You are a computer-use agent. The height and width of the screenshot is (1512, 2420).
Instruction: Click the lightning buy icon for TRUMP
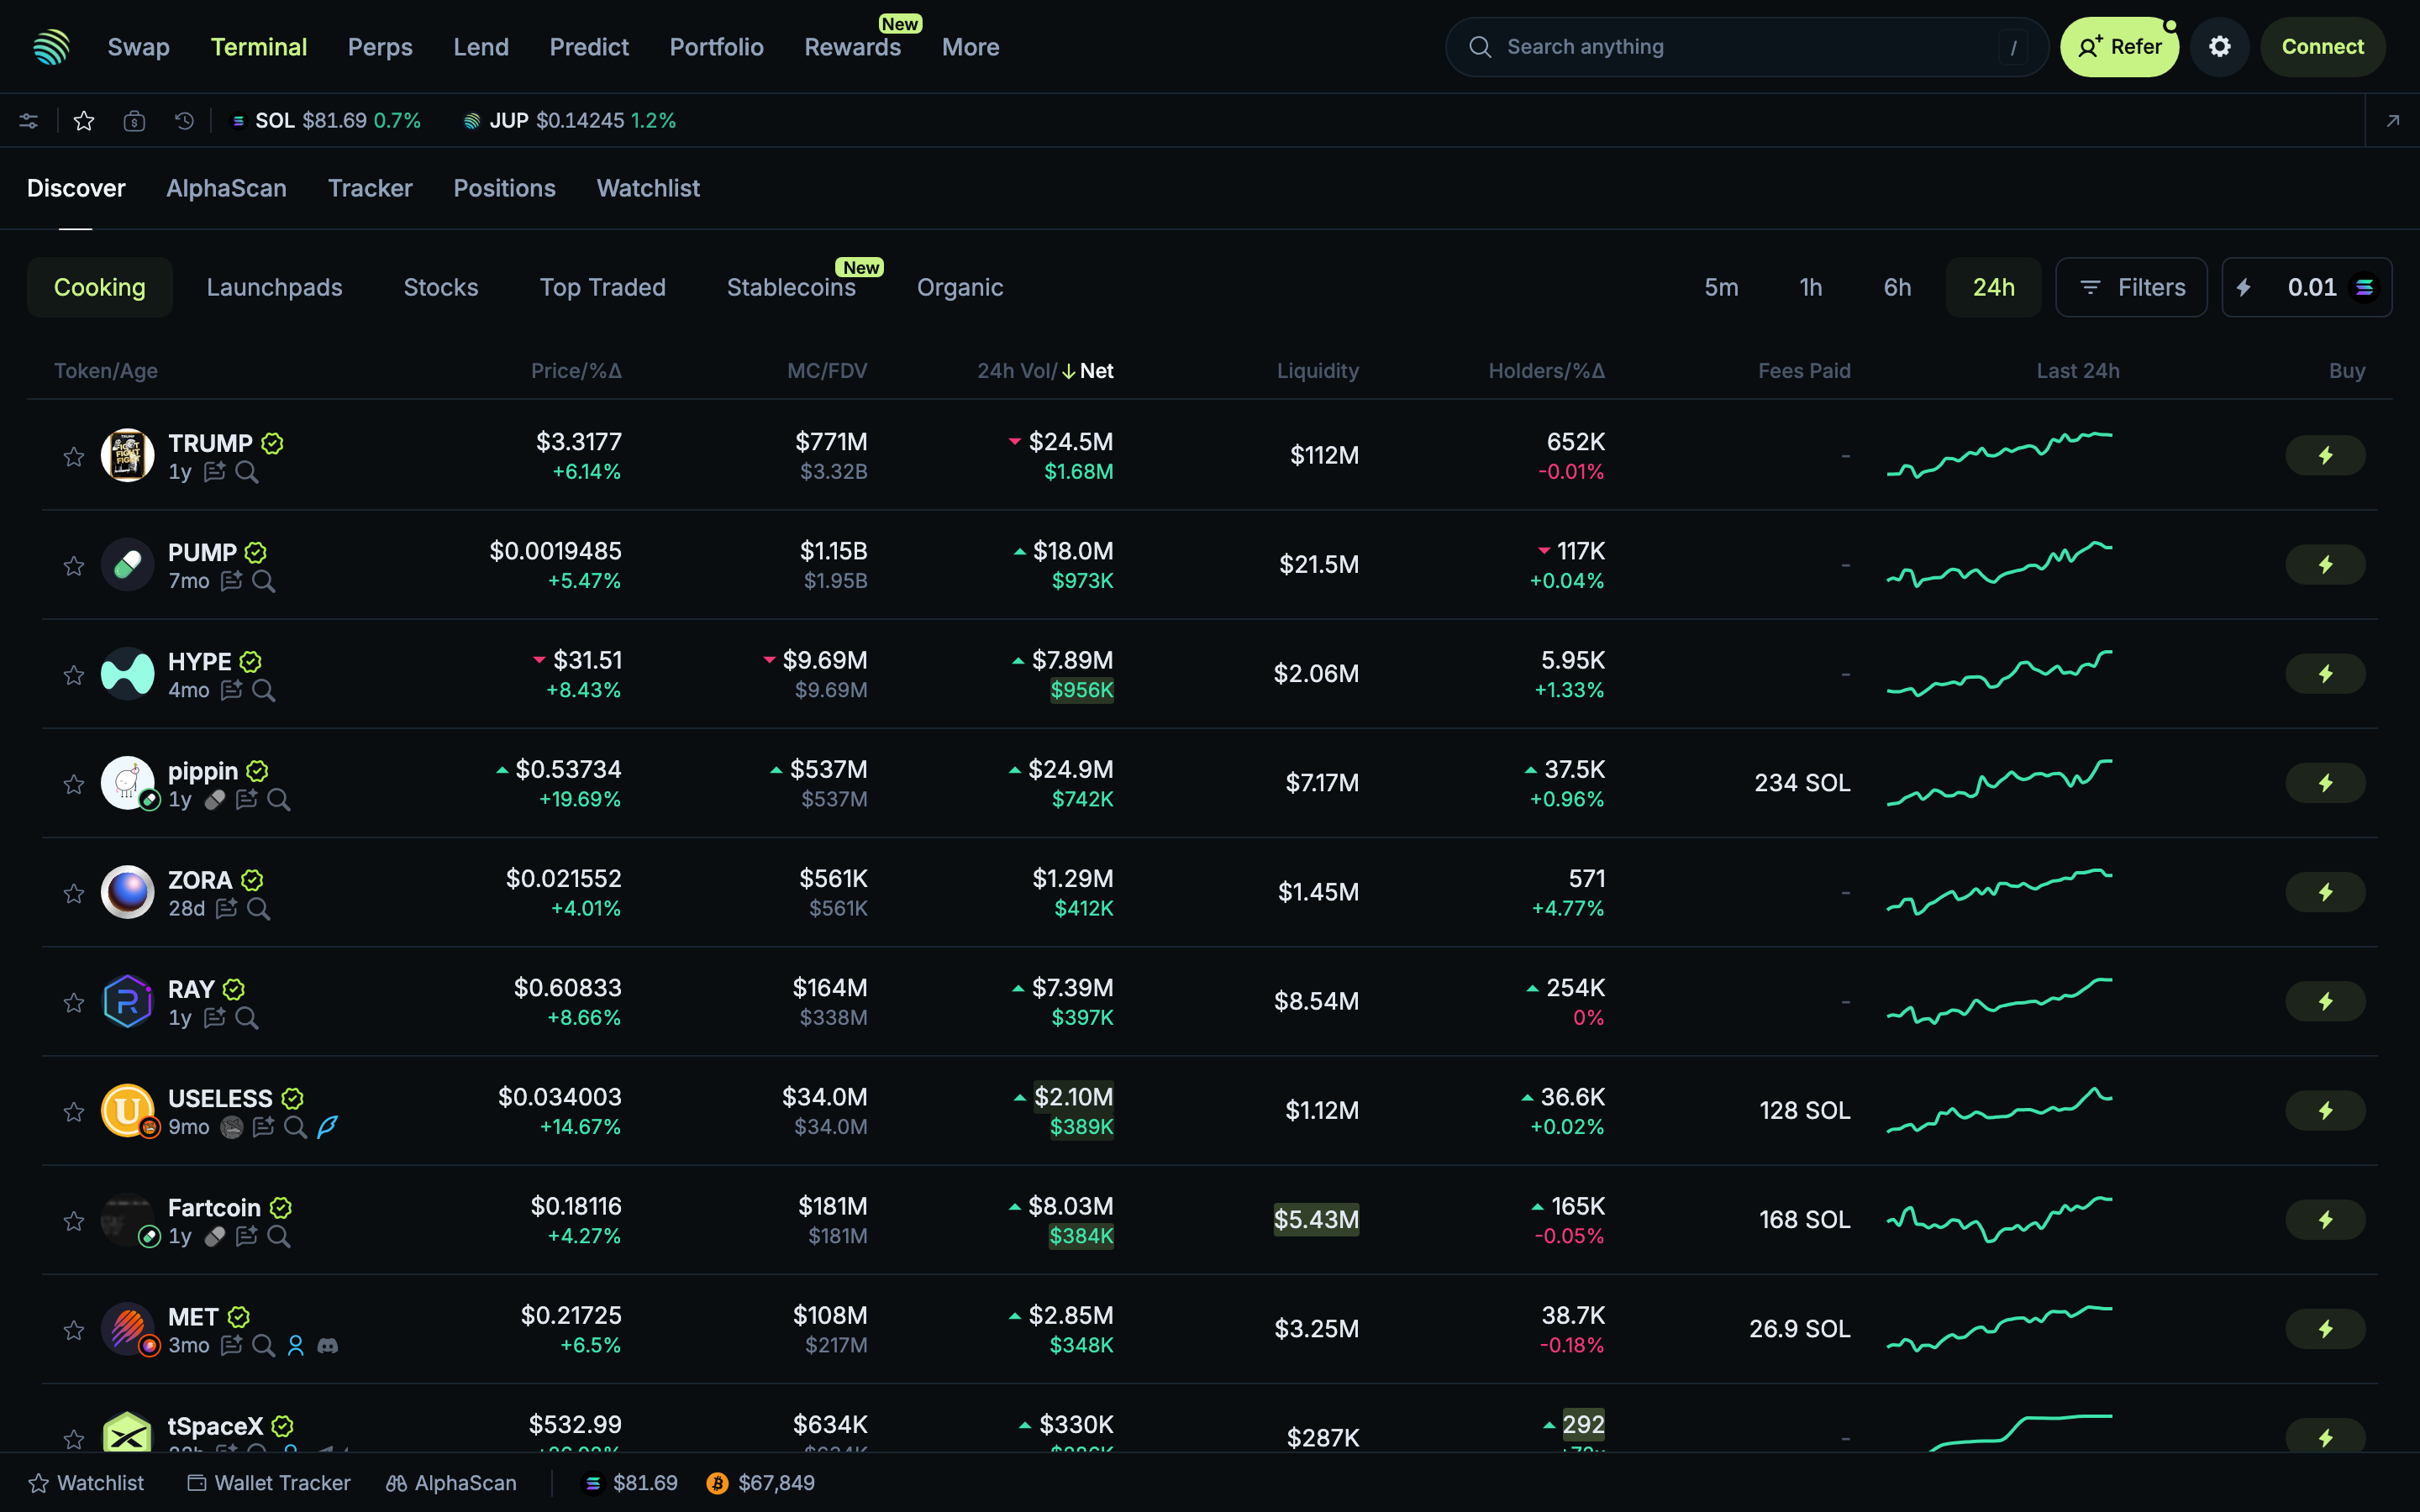tap(2324, 454)
